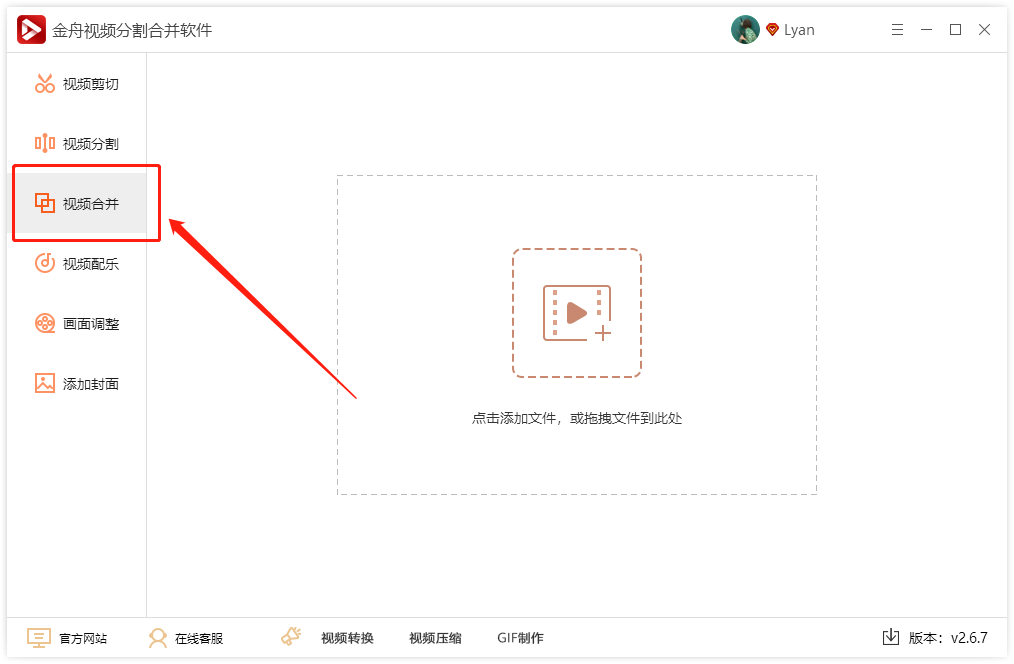Screen dimensions: 1014x664
Task: Click the red app logo icon
Action: (x=30, y=29)
